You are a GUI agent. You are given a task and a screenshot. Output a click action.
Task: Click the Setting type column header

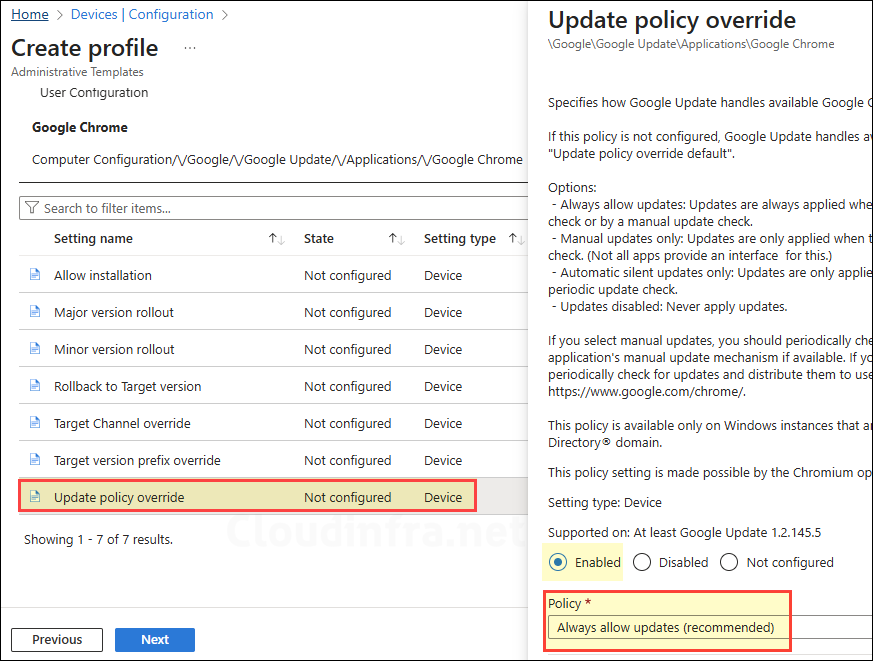460,239
